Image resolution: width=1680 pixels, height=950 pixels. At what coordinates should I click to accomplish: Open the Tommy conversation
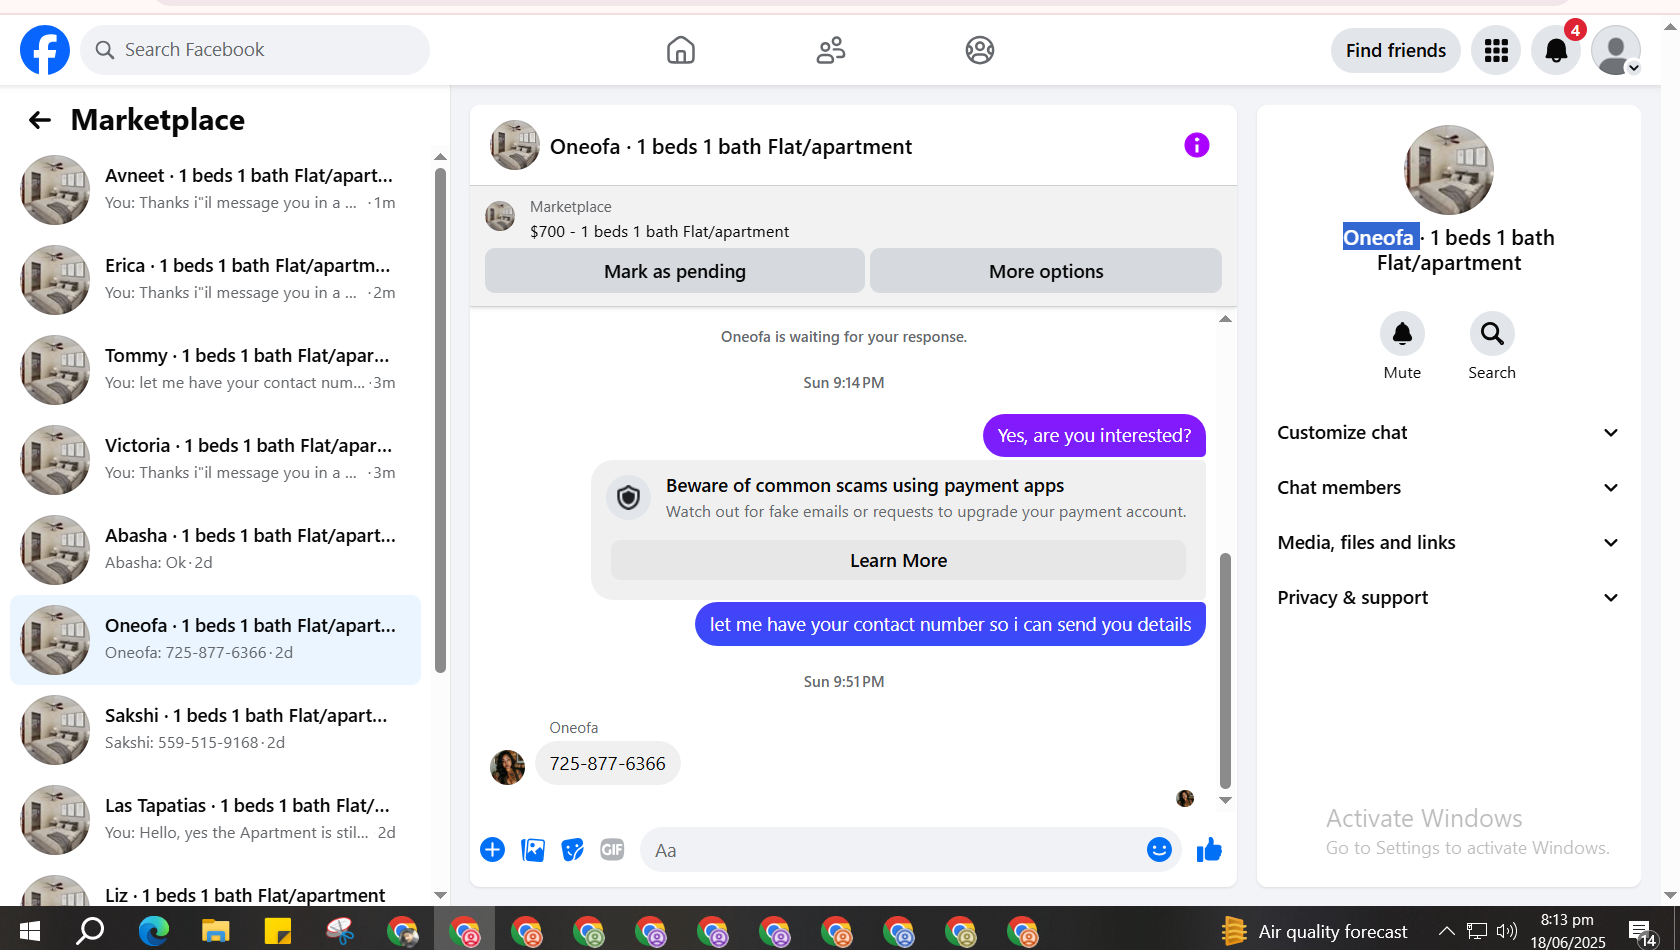click(215, 370)
